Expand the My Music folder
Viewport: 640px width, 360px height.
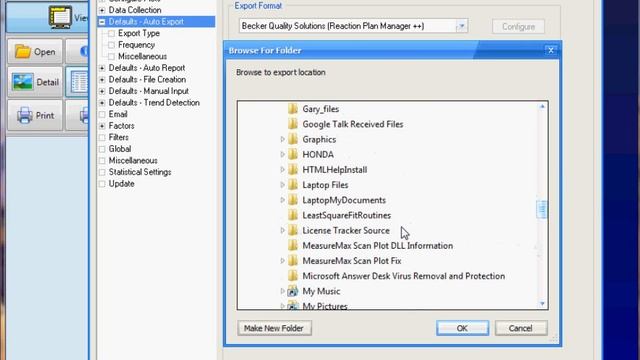click(x=282, y=291)
